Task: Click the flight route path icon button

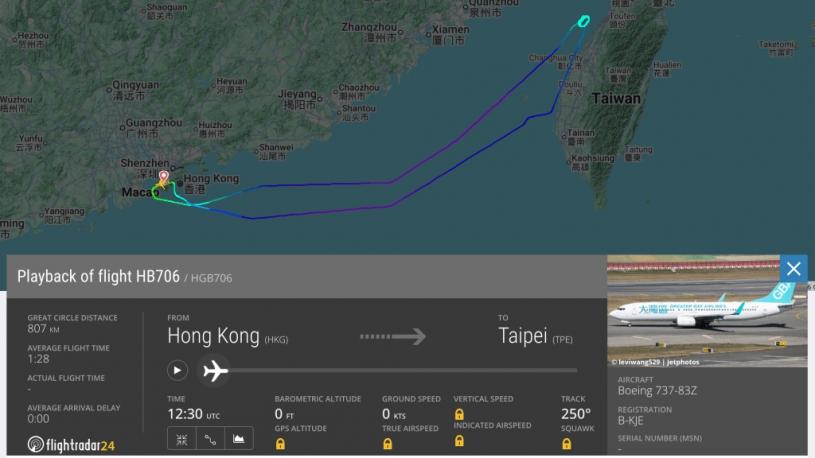Action: click(x=211, y=440)
